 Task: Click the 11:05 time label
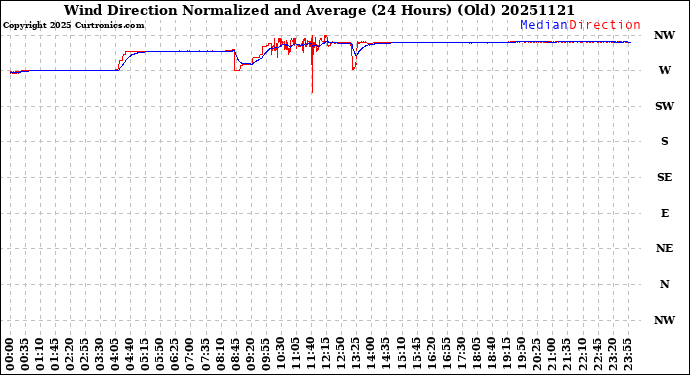click(295, 355)
